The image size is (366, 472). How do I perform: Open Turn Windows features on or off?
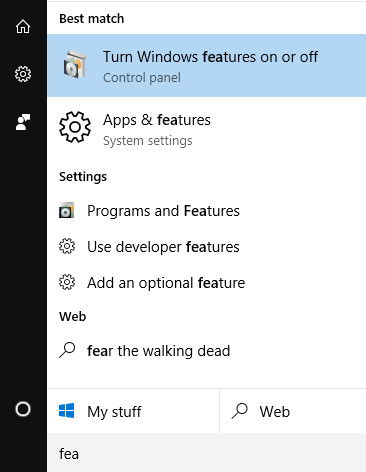point(207,65)
